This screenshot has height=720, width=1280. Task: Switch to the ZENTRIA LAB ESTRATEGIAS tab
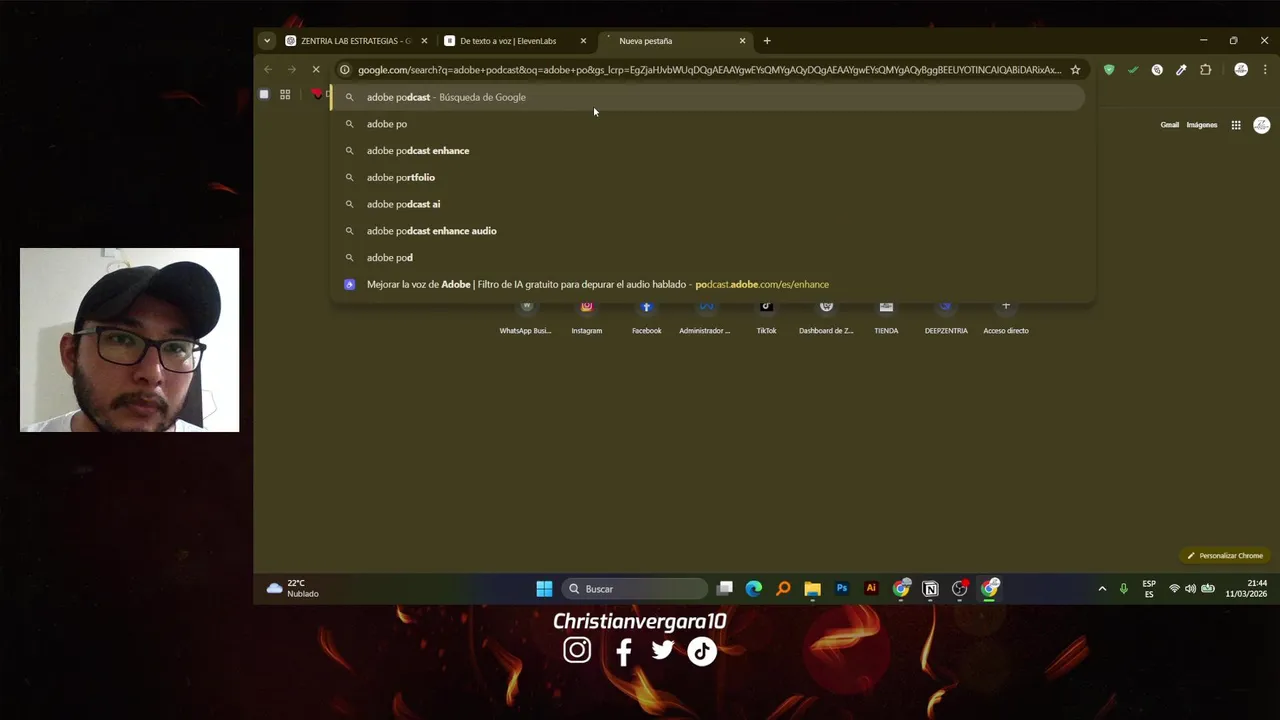(x=356, y=41)
